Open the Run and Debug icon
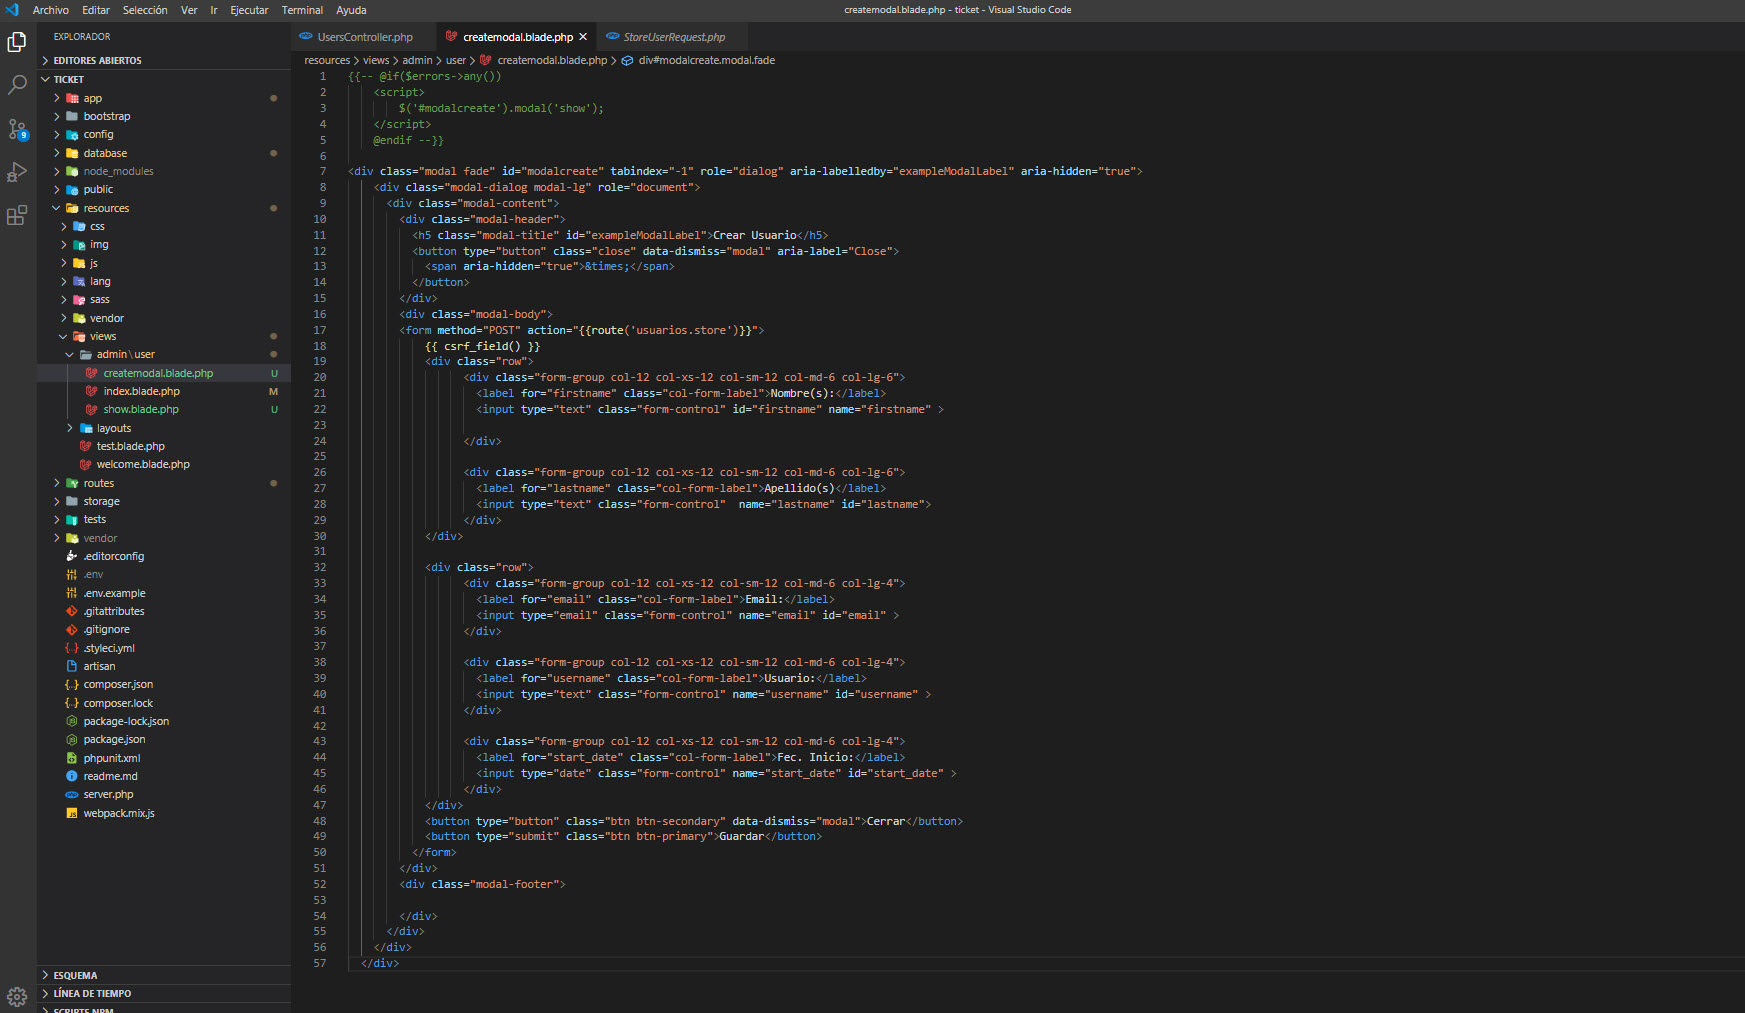 (x=17, y=172)
